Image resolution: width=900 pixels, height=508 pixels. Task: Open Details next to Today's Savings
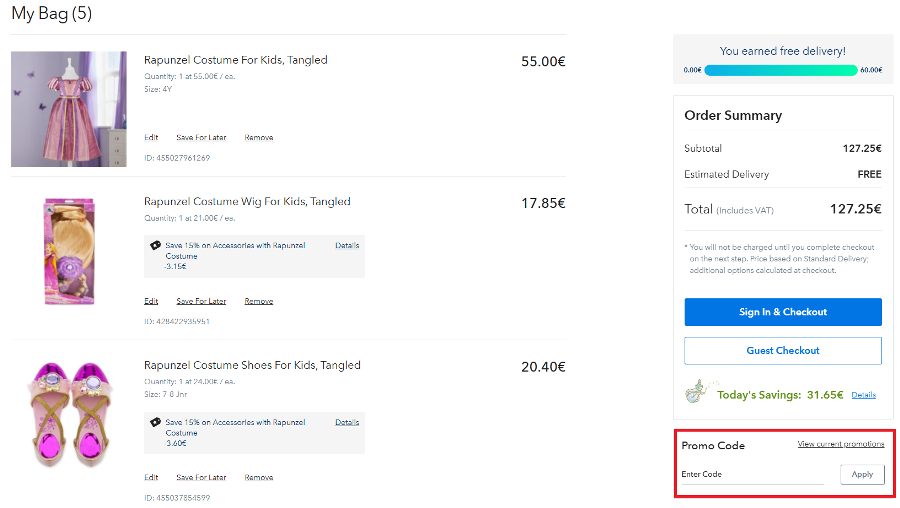pos(863,395)
